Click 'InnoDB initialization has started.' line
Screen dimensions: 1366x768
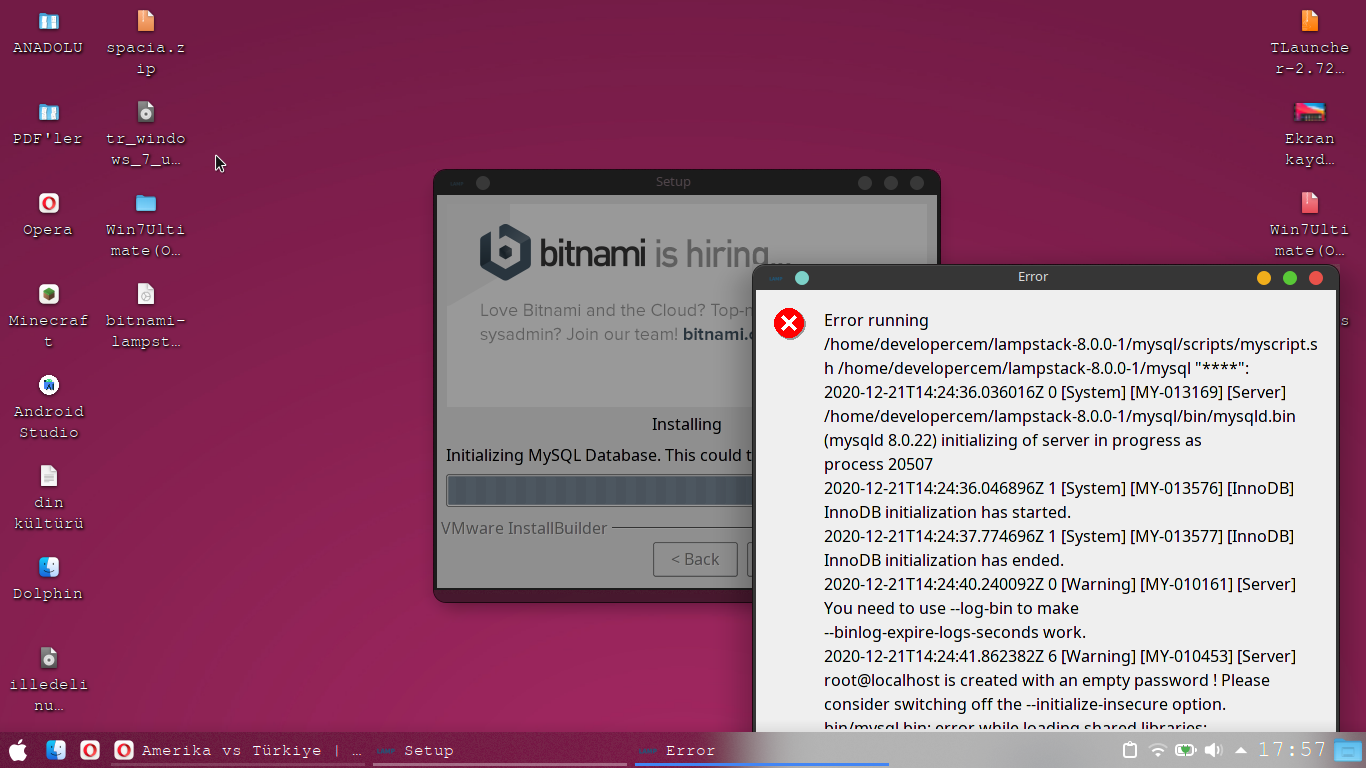pyautogui.click(x=947, y=512)
